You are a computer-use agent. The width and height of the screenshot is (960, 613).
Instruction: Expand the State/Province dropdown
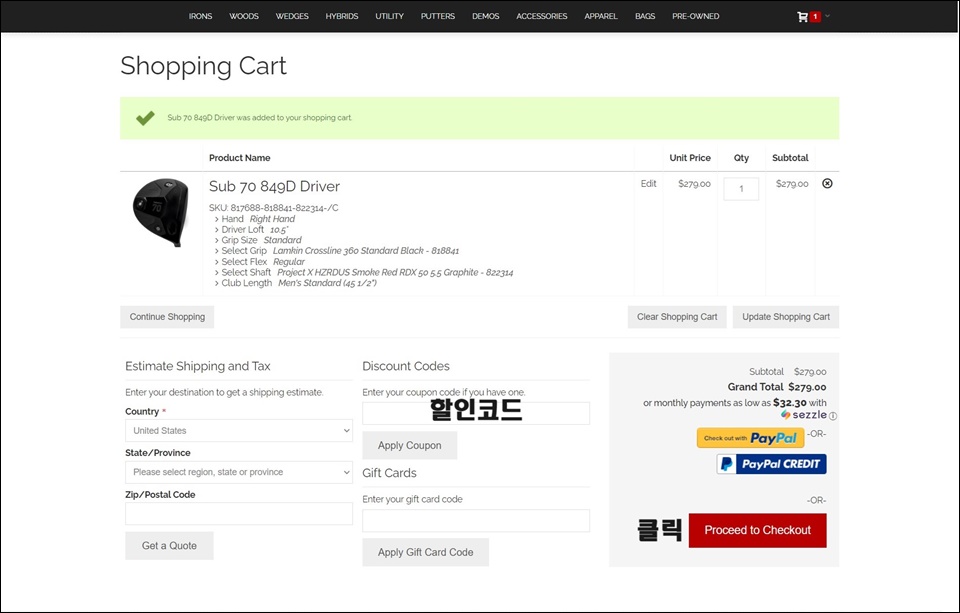tap(239, 472)
